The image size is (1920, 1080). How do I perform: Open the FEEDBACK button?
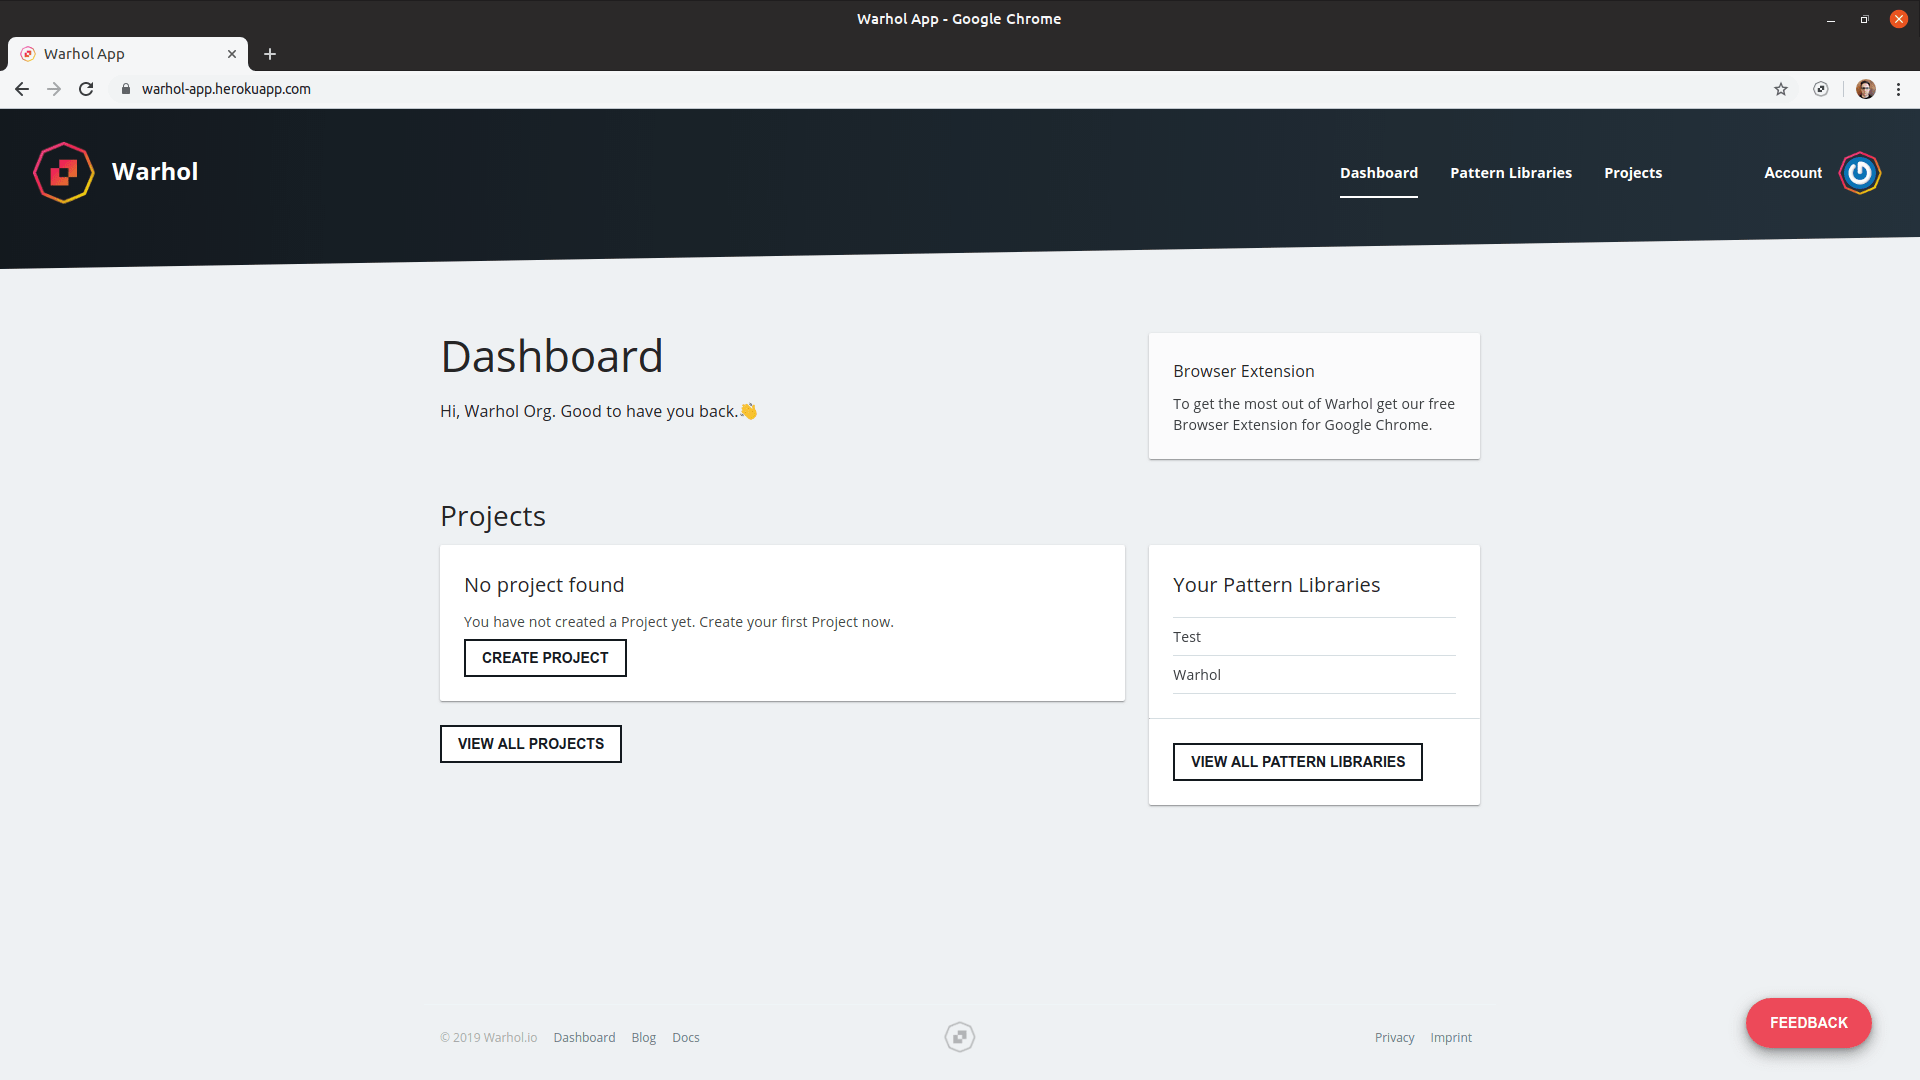tap(1809, 1023)
